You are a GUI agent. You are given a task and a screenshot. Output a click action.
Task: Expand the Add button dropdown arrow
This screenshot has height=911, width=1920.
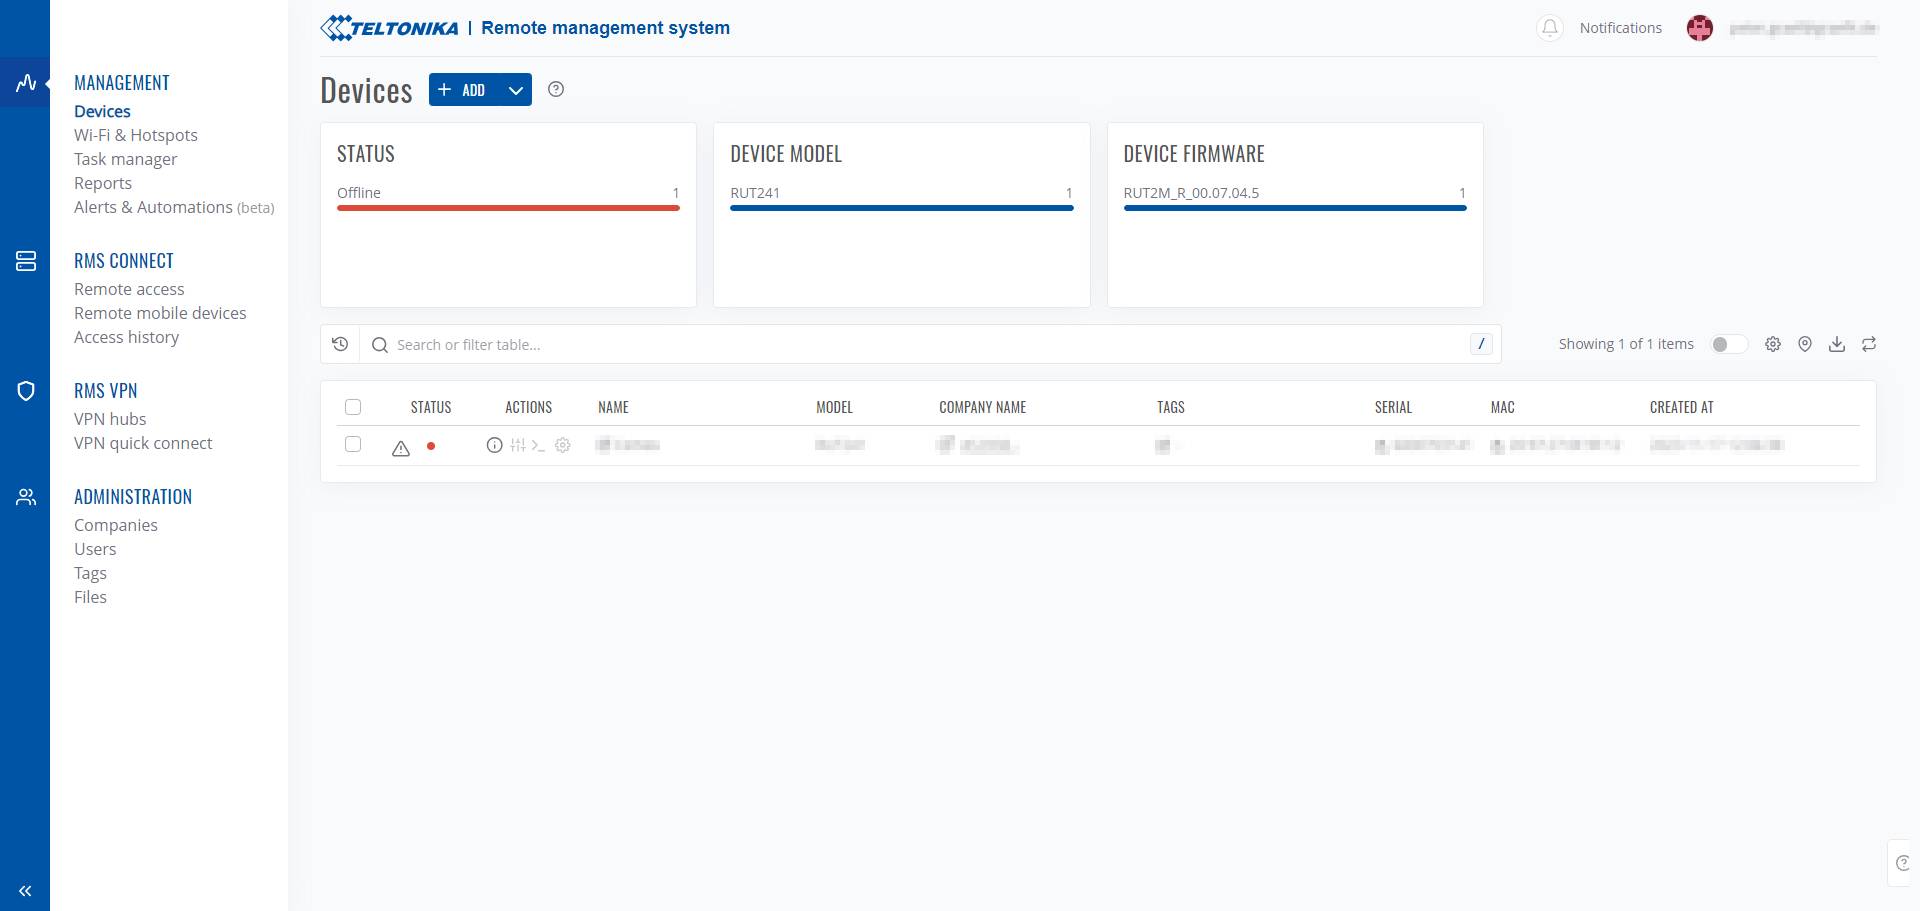516,90
